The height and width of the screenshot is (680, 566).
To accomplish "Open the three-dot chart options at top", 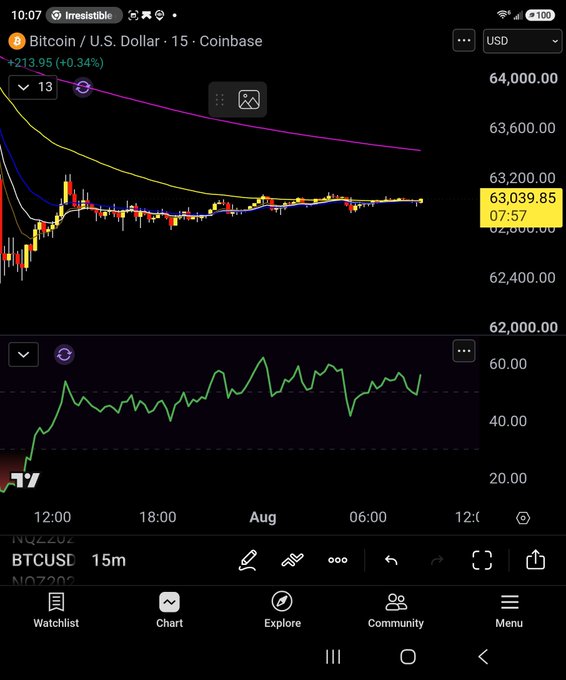I will [x=464, y=41].
